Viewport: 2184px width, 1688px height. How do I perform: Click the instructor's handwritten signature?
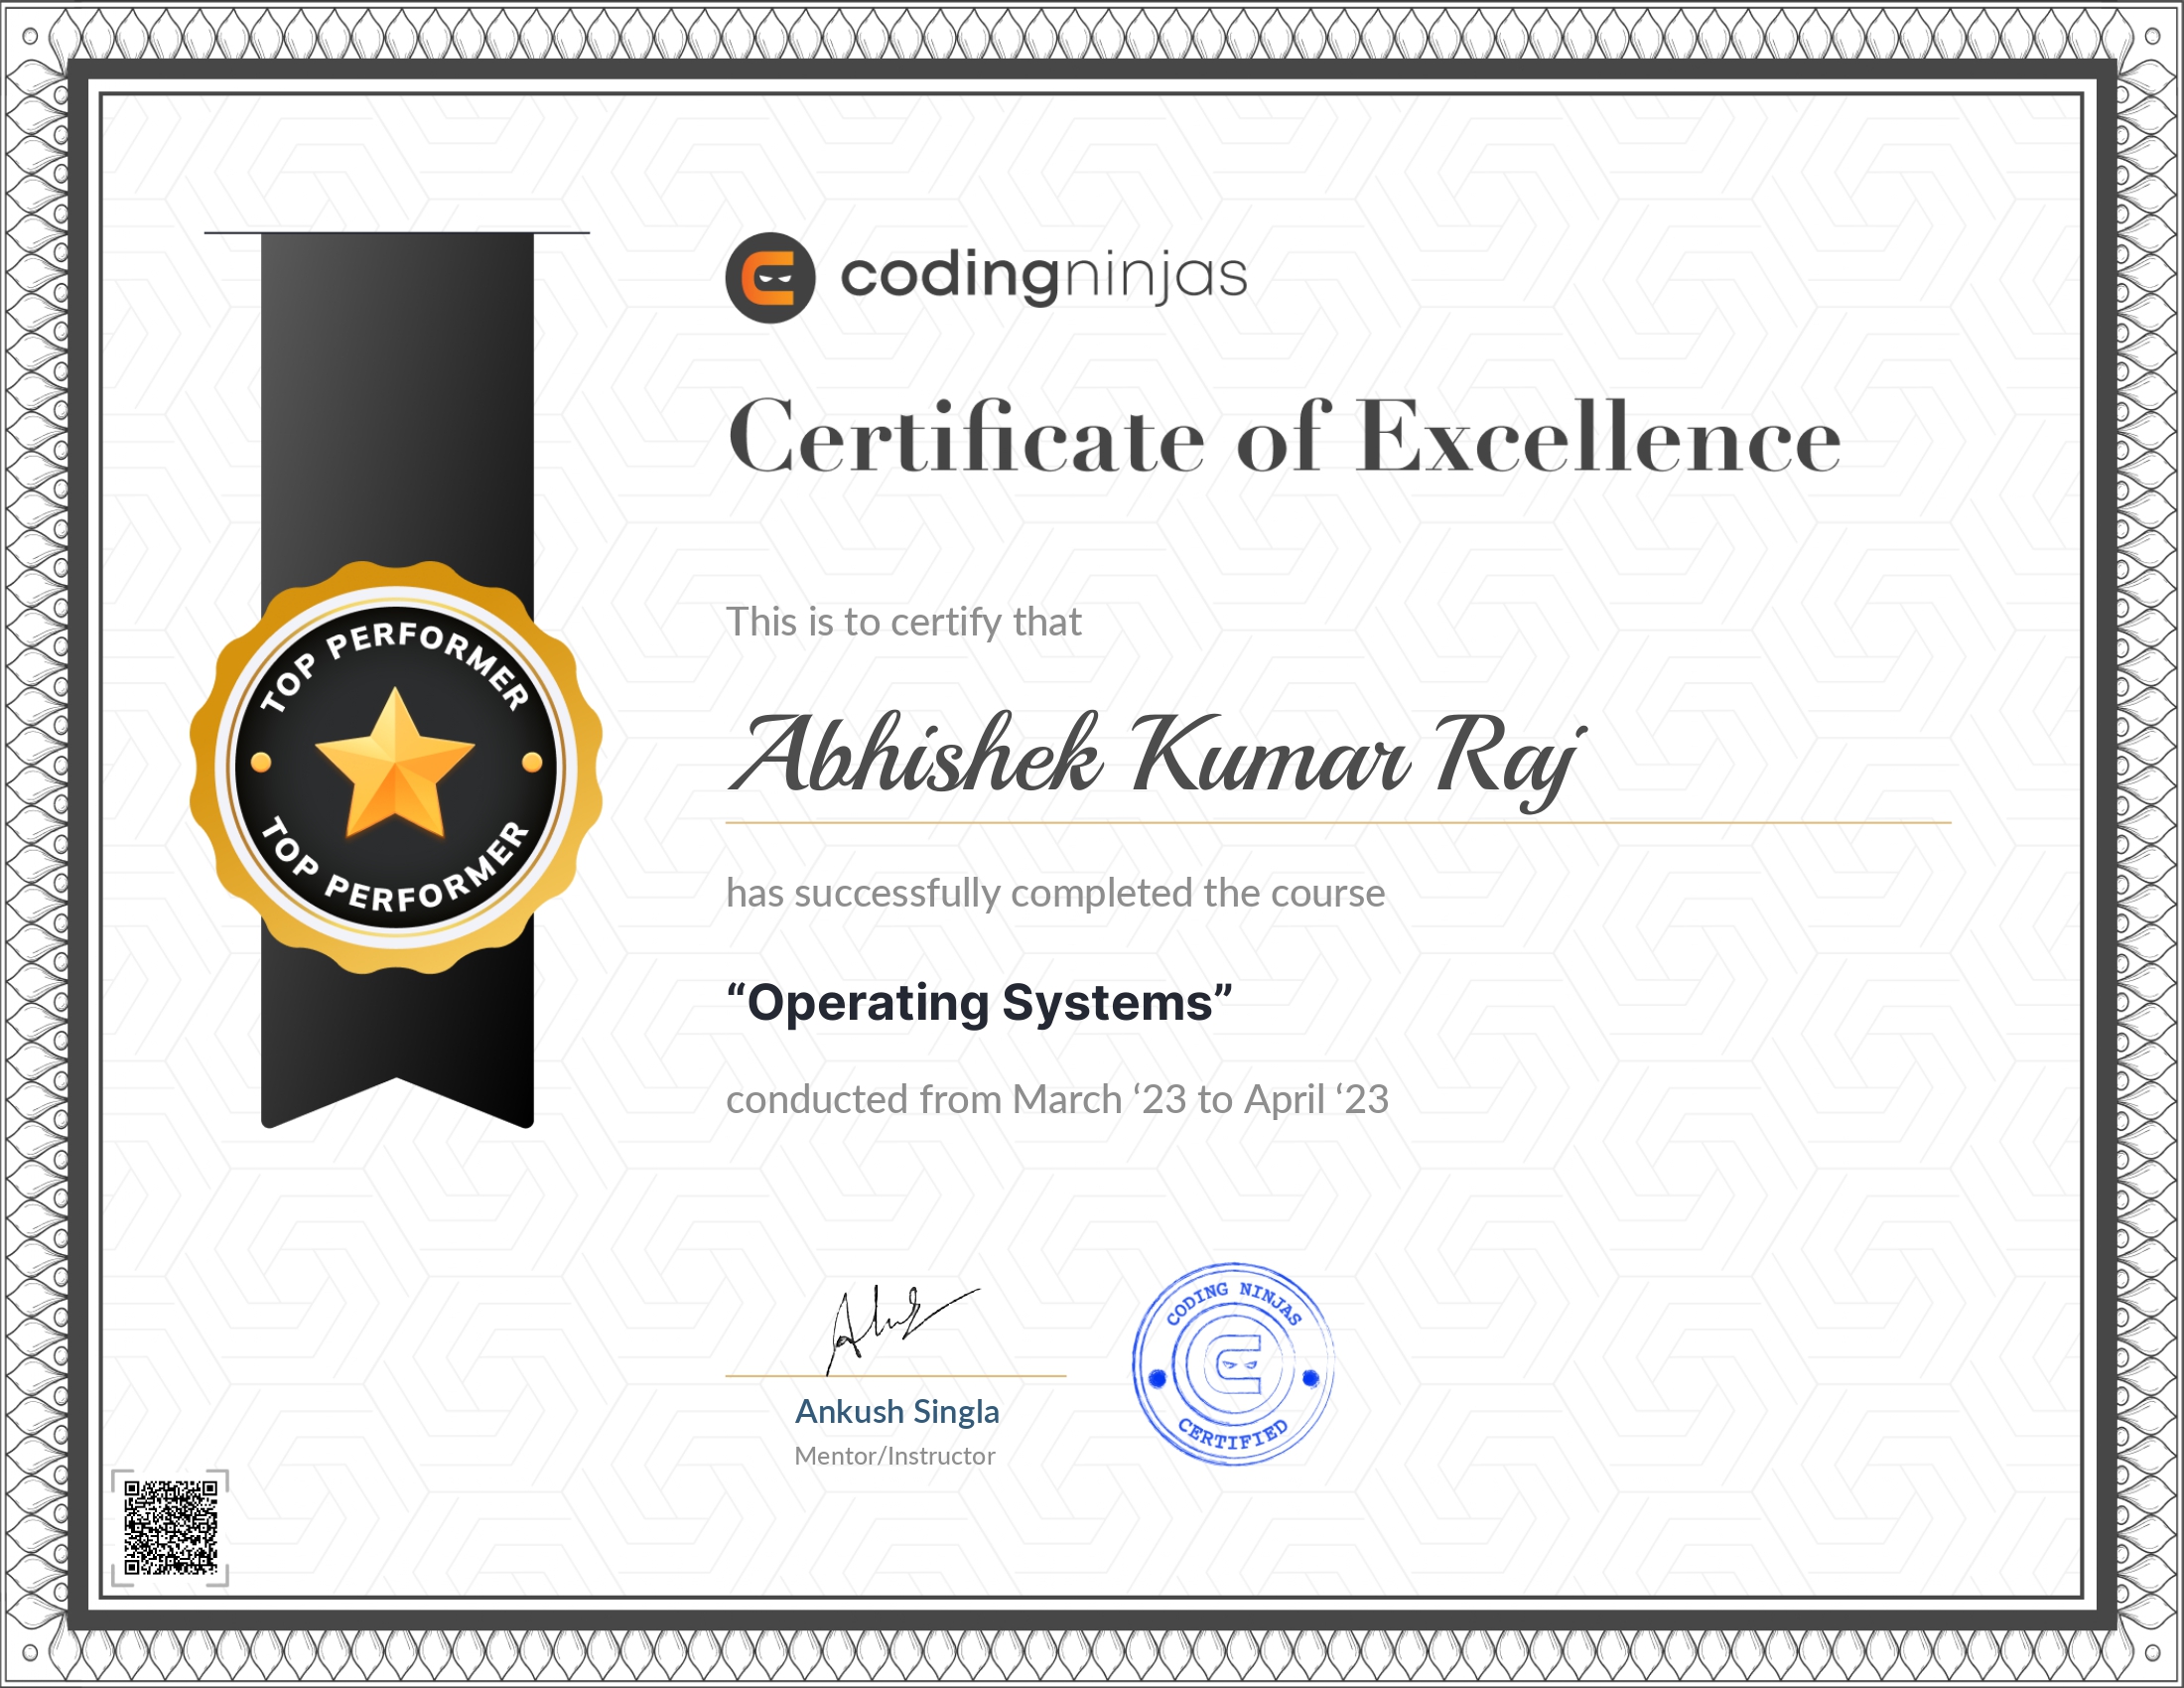(x=901, y=1329)
